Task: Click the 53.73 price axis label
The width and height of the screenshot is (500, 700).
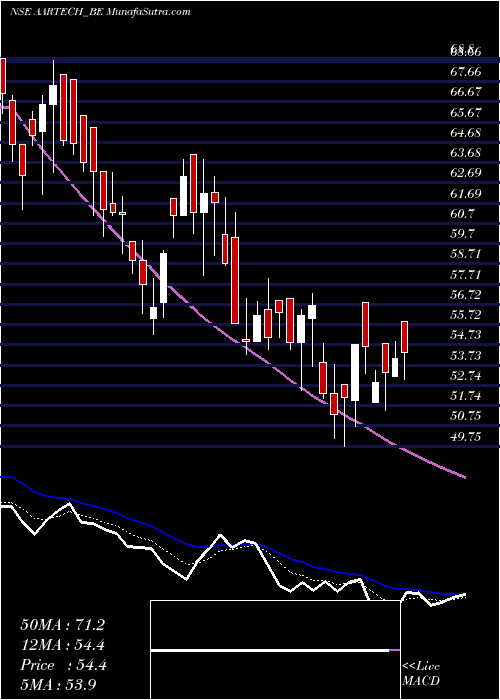Action: (x=466, y=355)
